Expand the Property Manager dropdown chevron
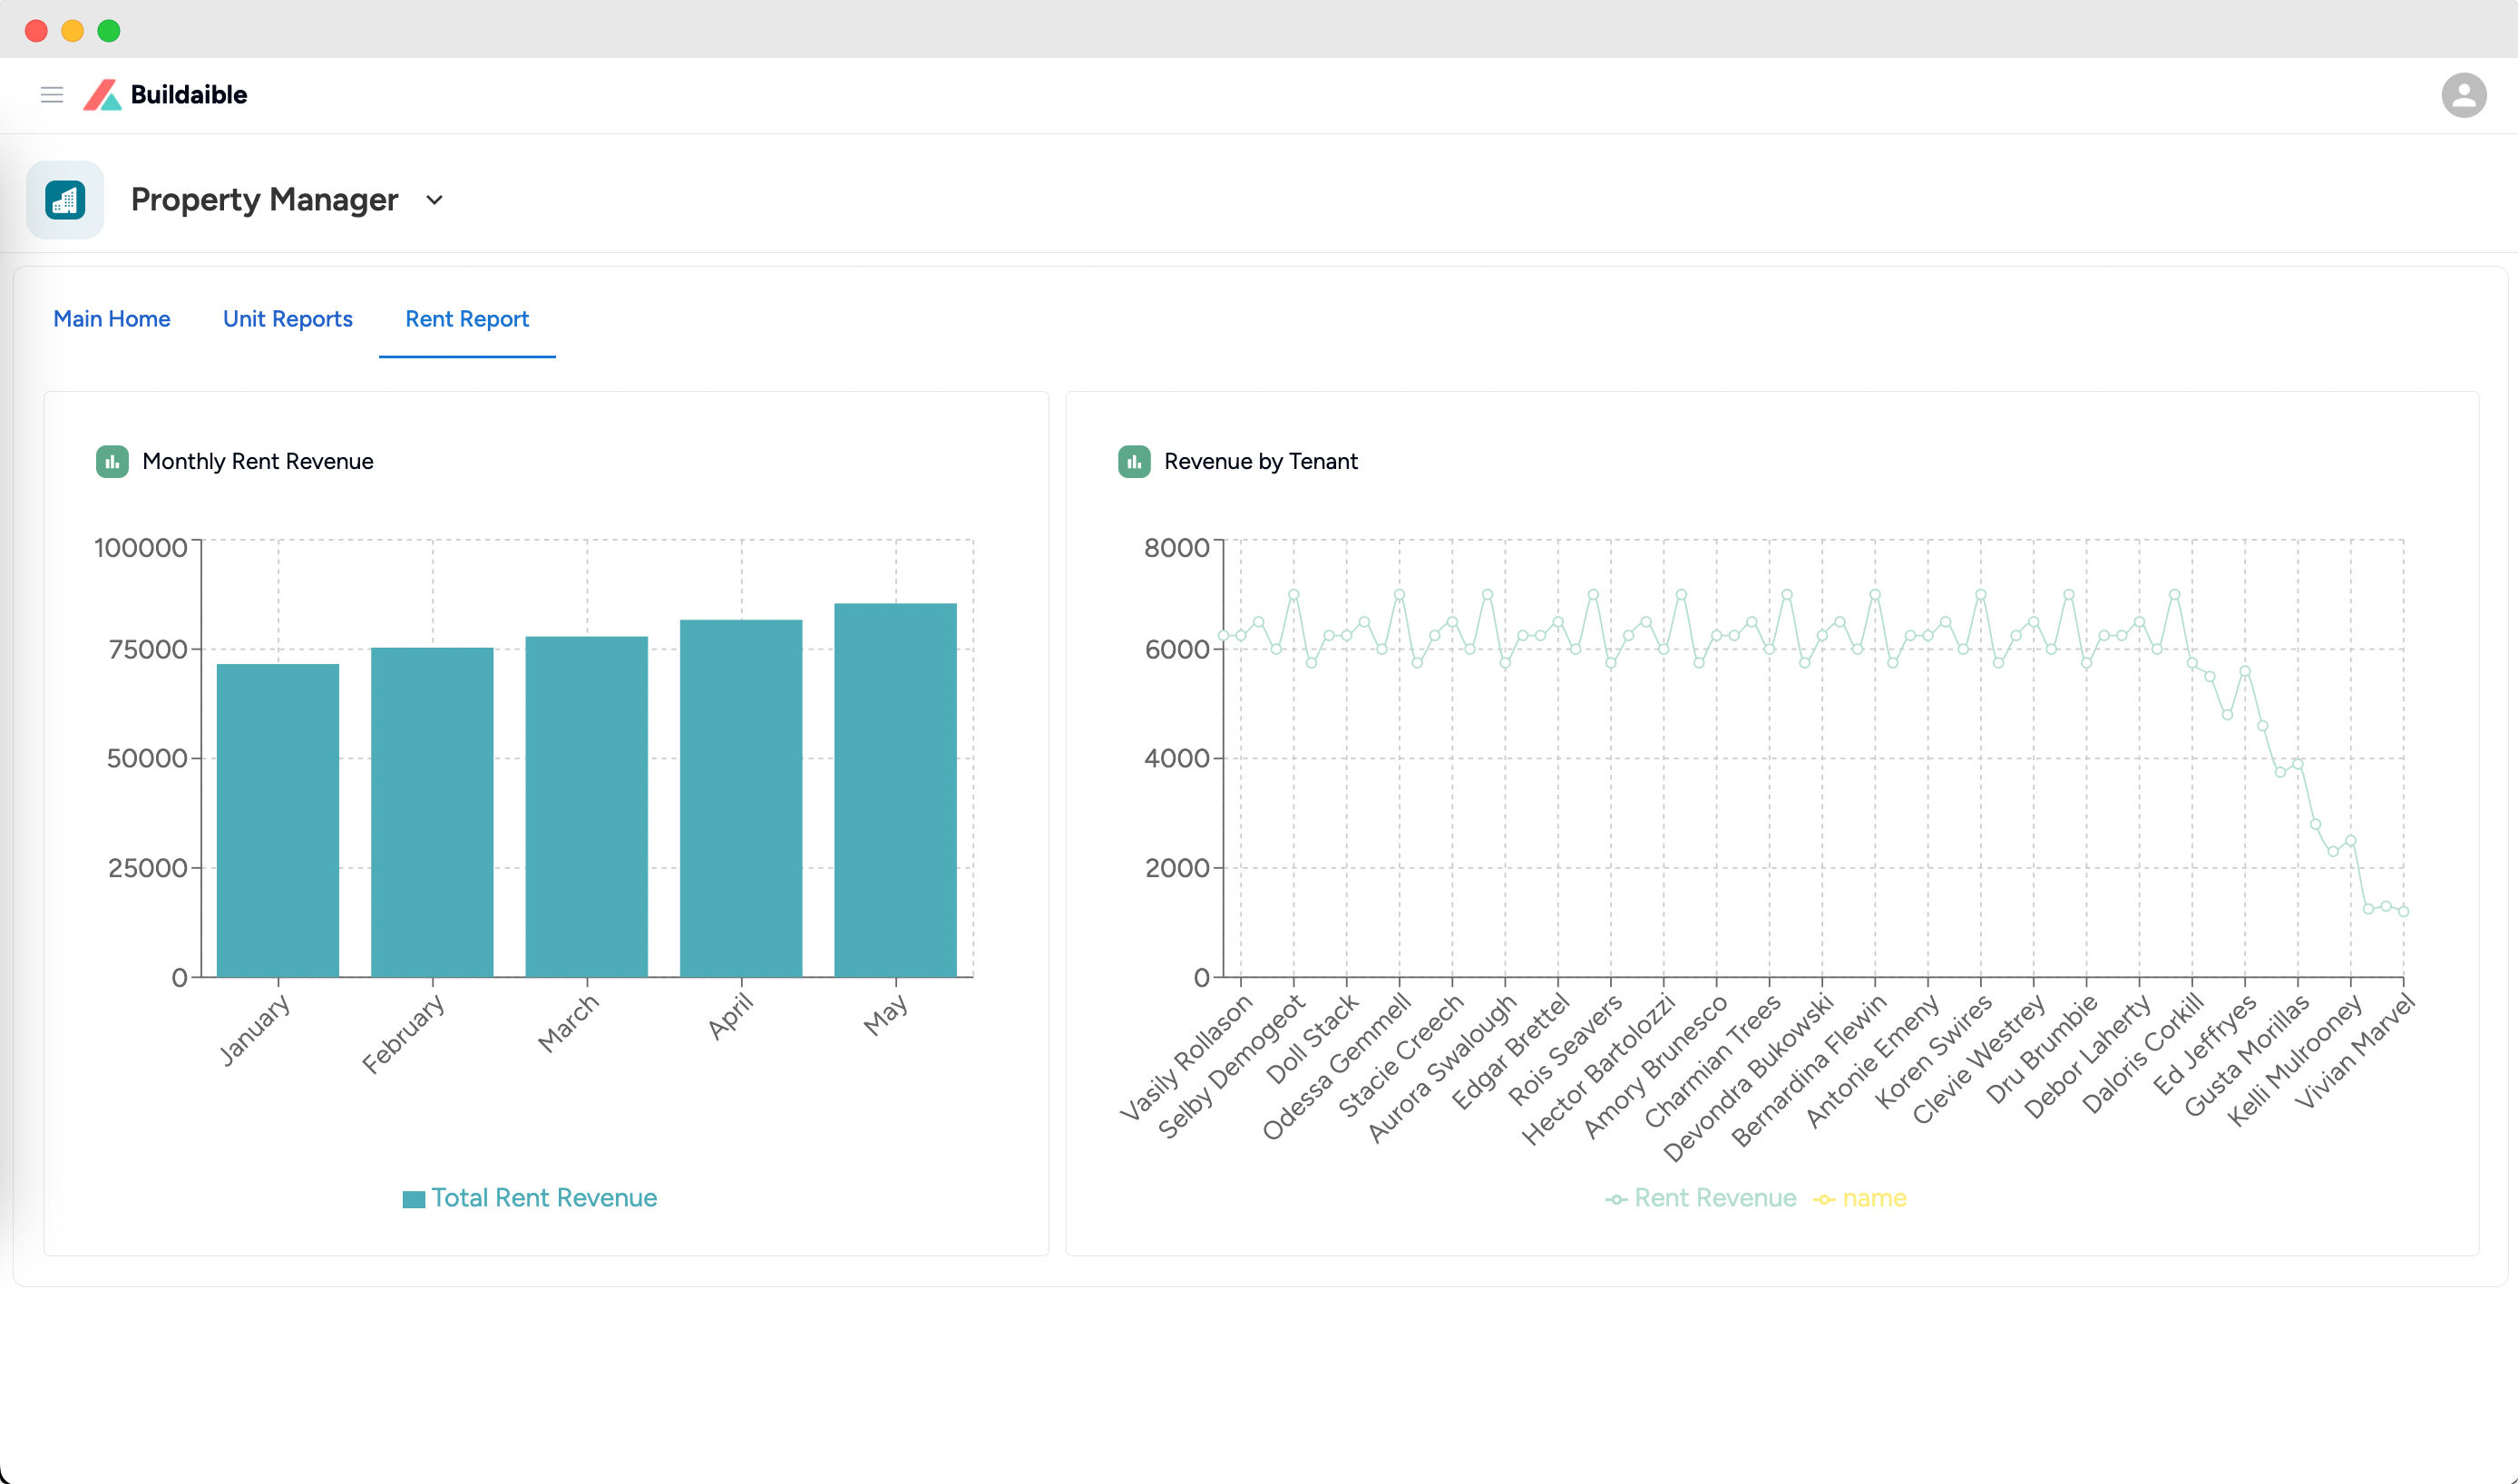 click(434, 200)
